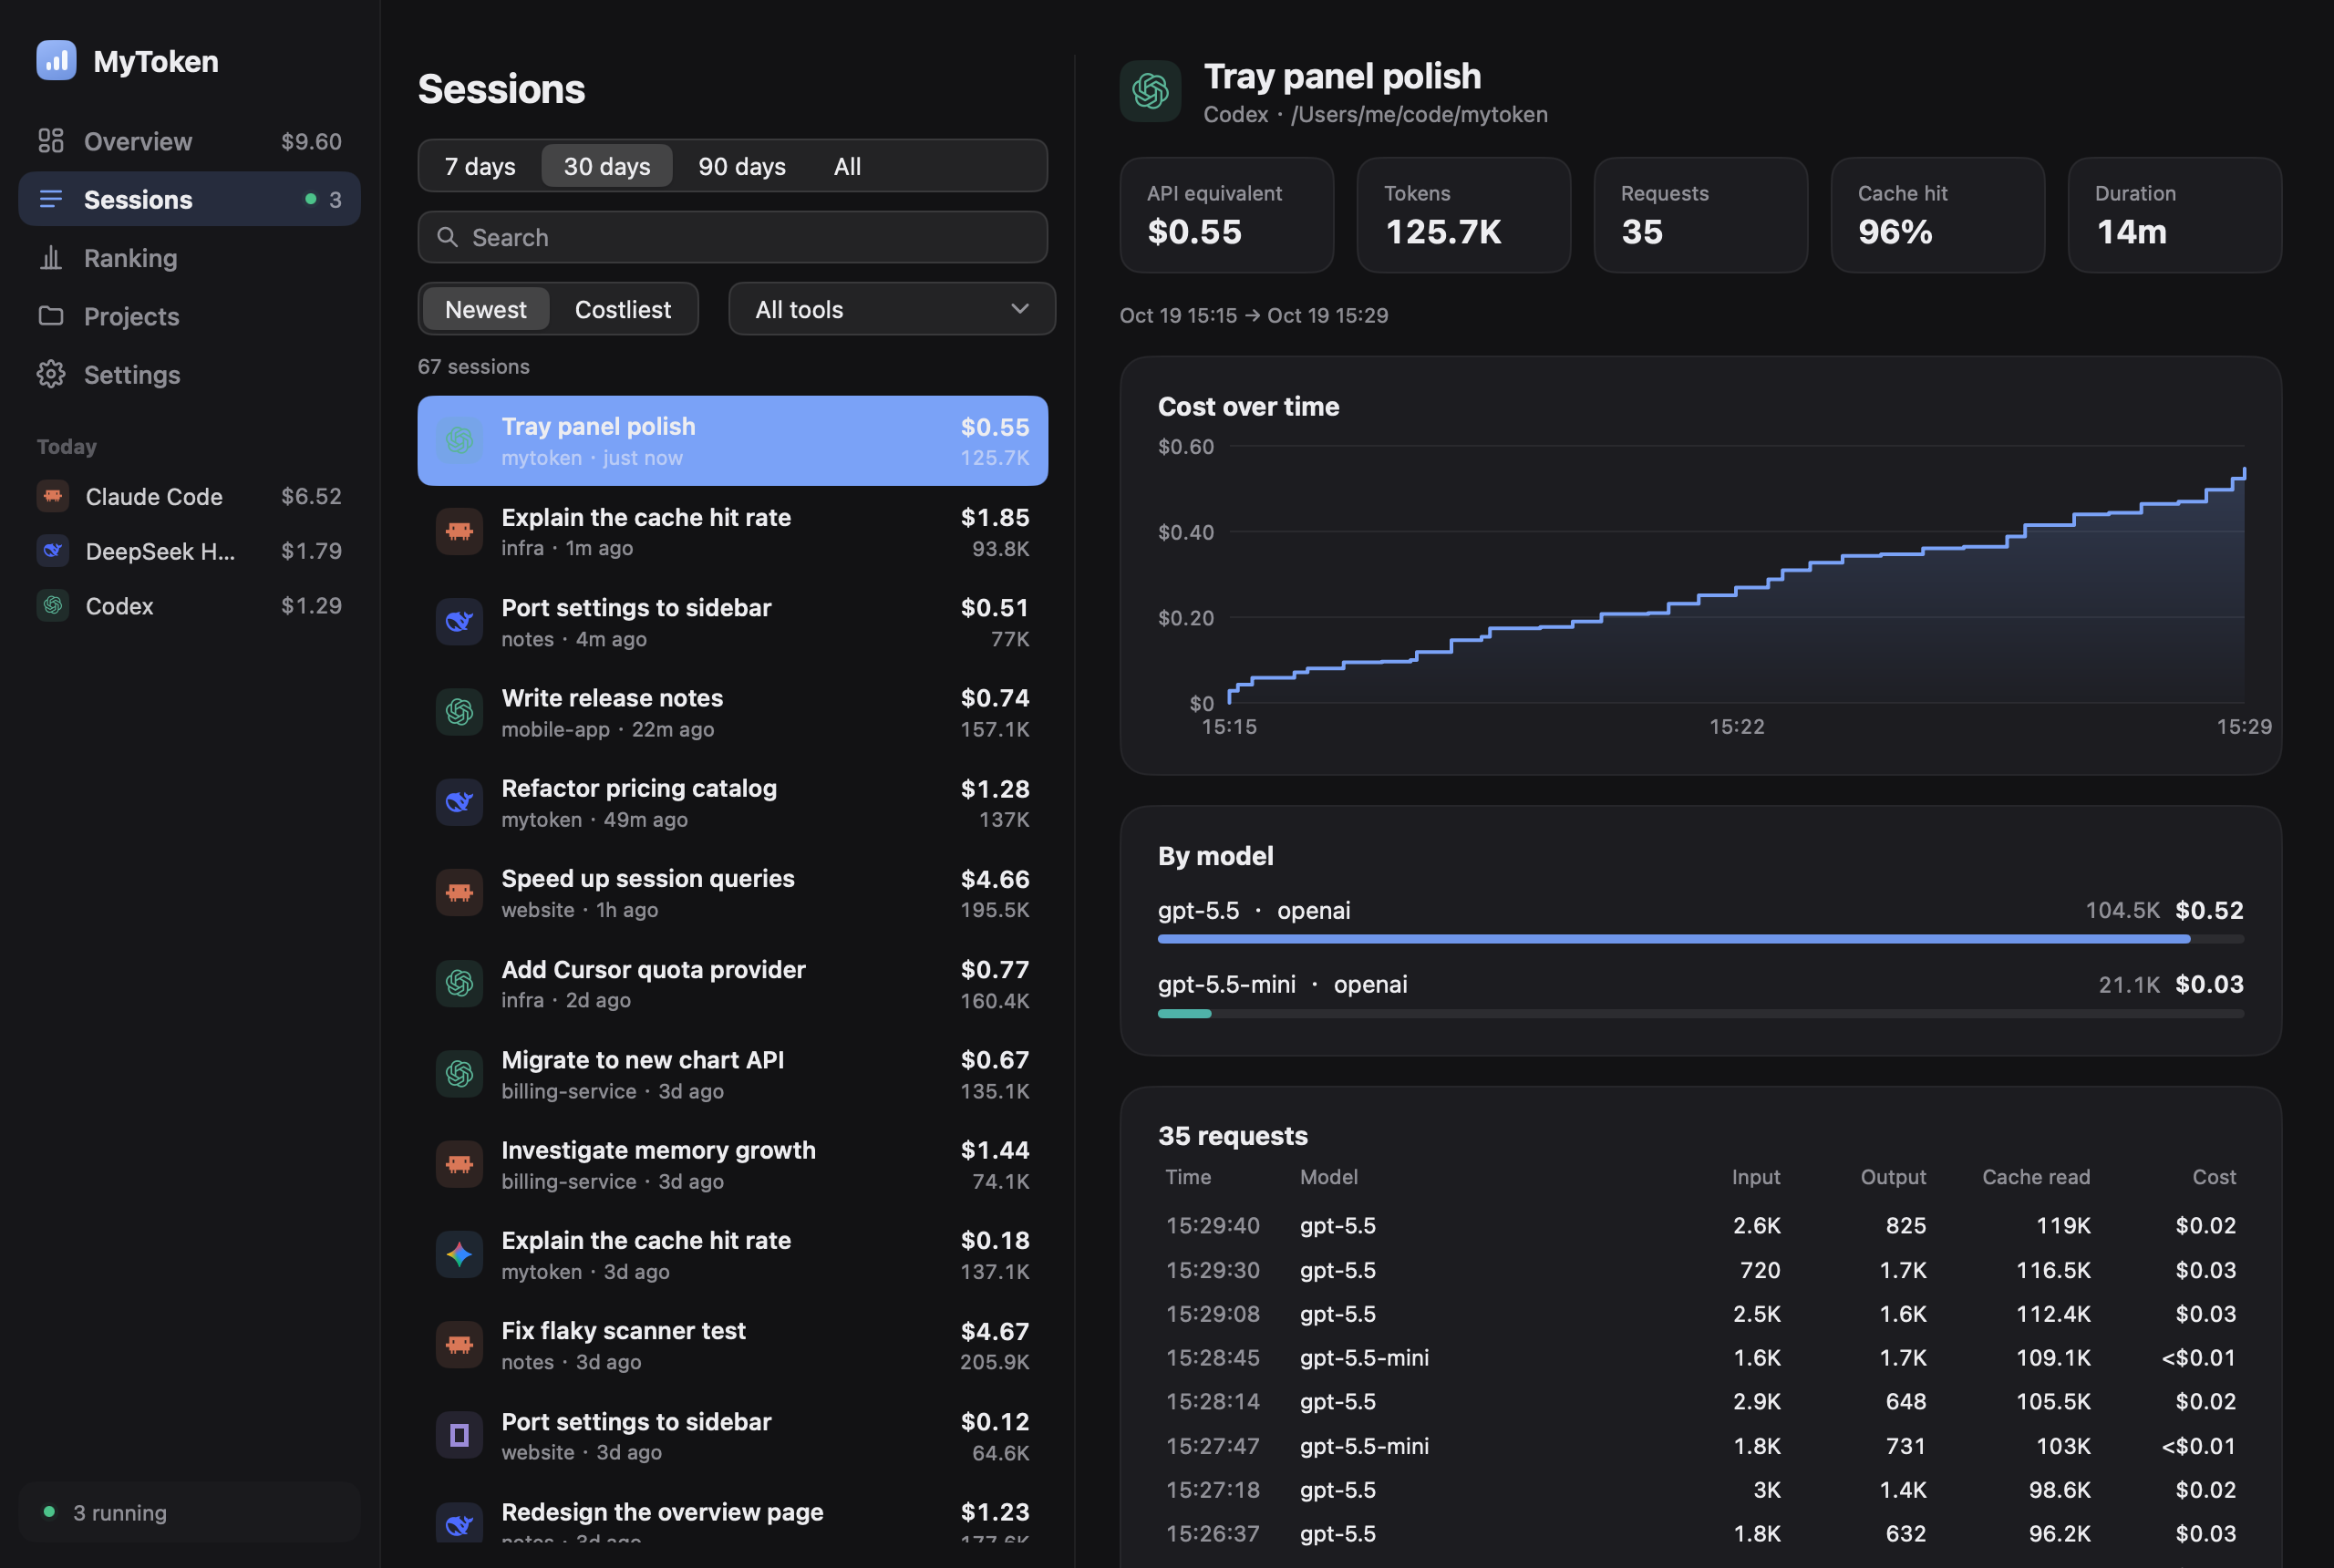Click the Cache read column header
Image resolution: width=2334 pixels, height=1568 pixels.
coord(2036,1177)
